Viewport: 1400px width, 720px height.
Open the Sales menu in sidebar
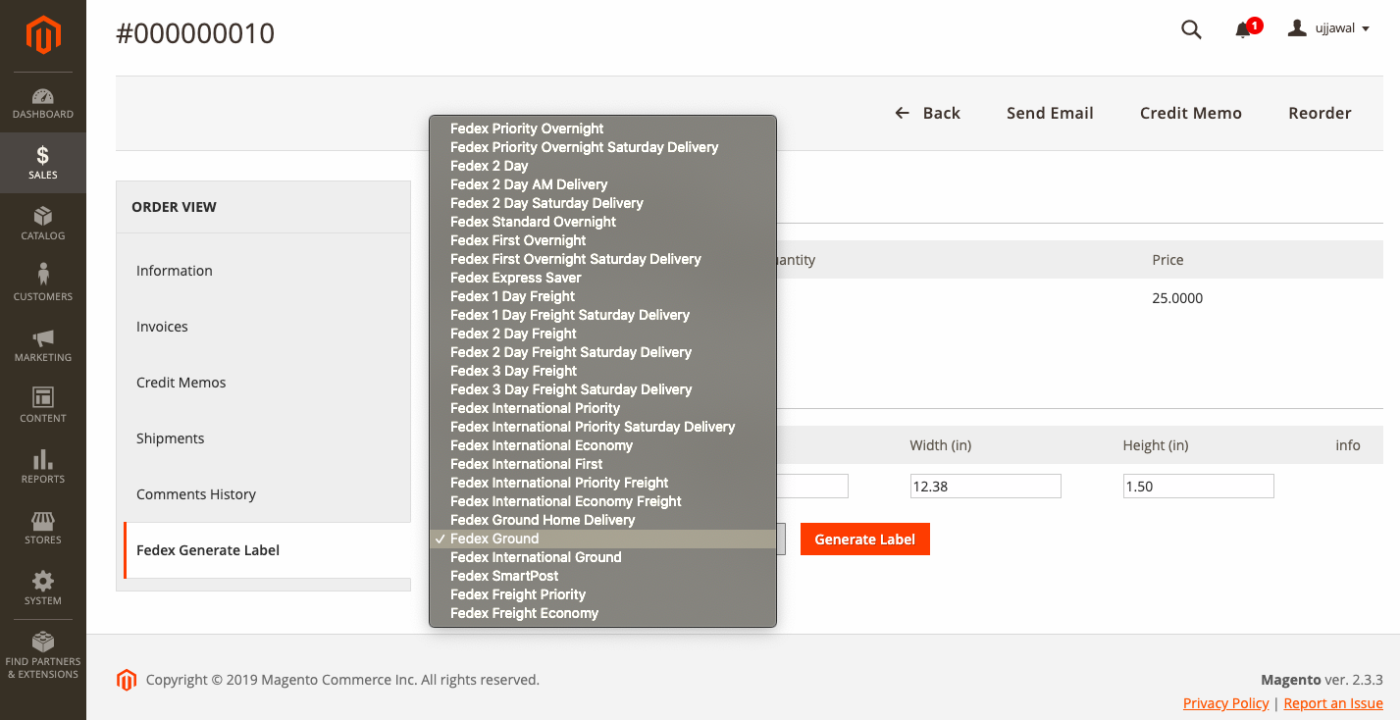(x=43, y=163)
